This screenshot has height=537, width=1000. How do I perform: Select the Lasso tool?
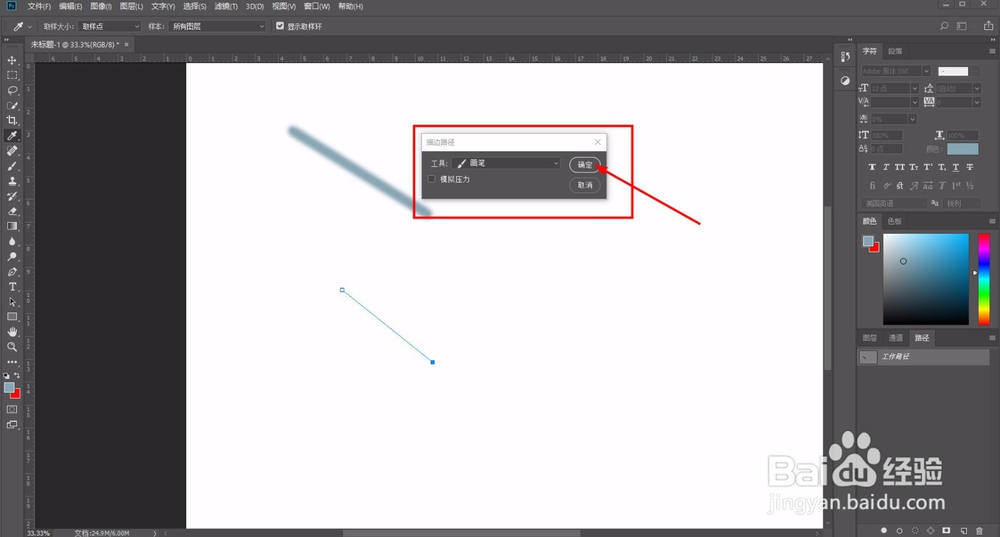click(12, 91)
